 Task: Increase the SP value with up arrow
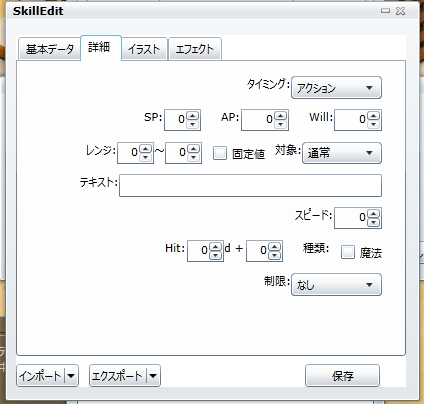[192, 116]
